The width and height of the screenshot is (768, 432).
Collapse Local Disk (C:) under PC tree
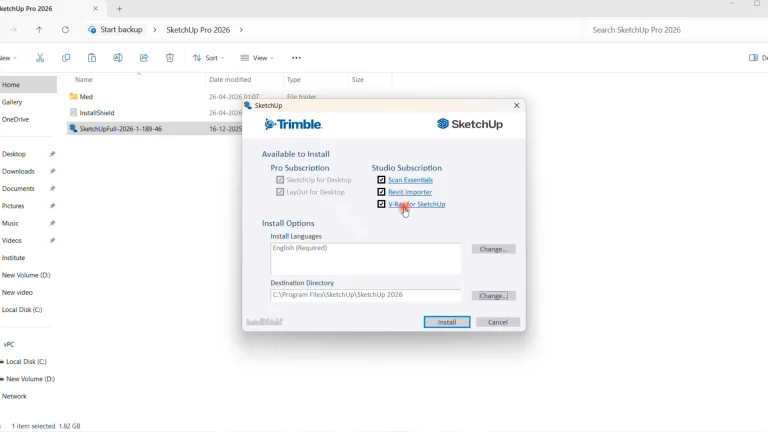[x=2, y=361]
